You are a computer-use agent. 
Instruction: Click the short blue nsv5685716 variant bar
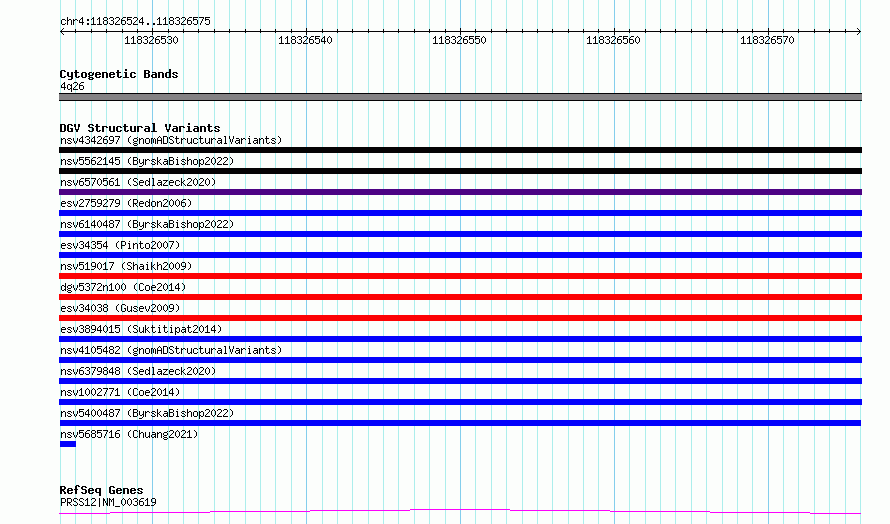(x=68, y=444)
